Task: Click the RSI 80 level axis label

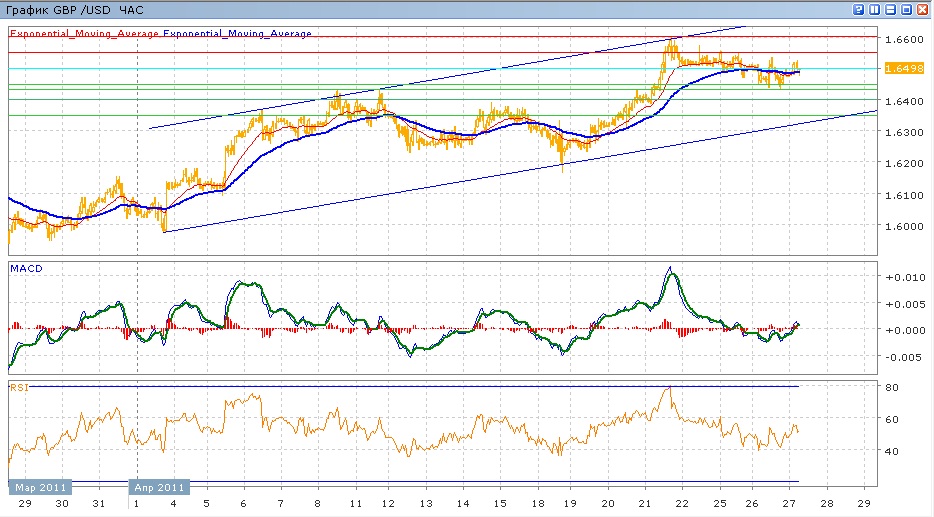Action: point(892,386)
